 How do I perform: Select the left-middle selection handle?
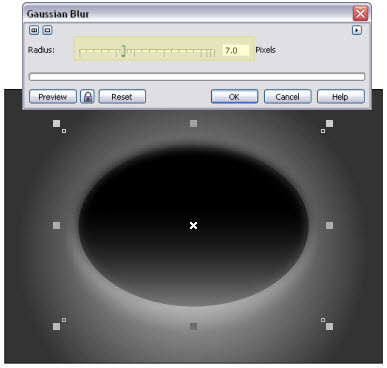pos(57,226)
